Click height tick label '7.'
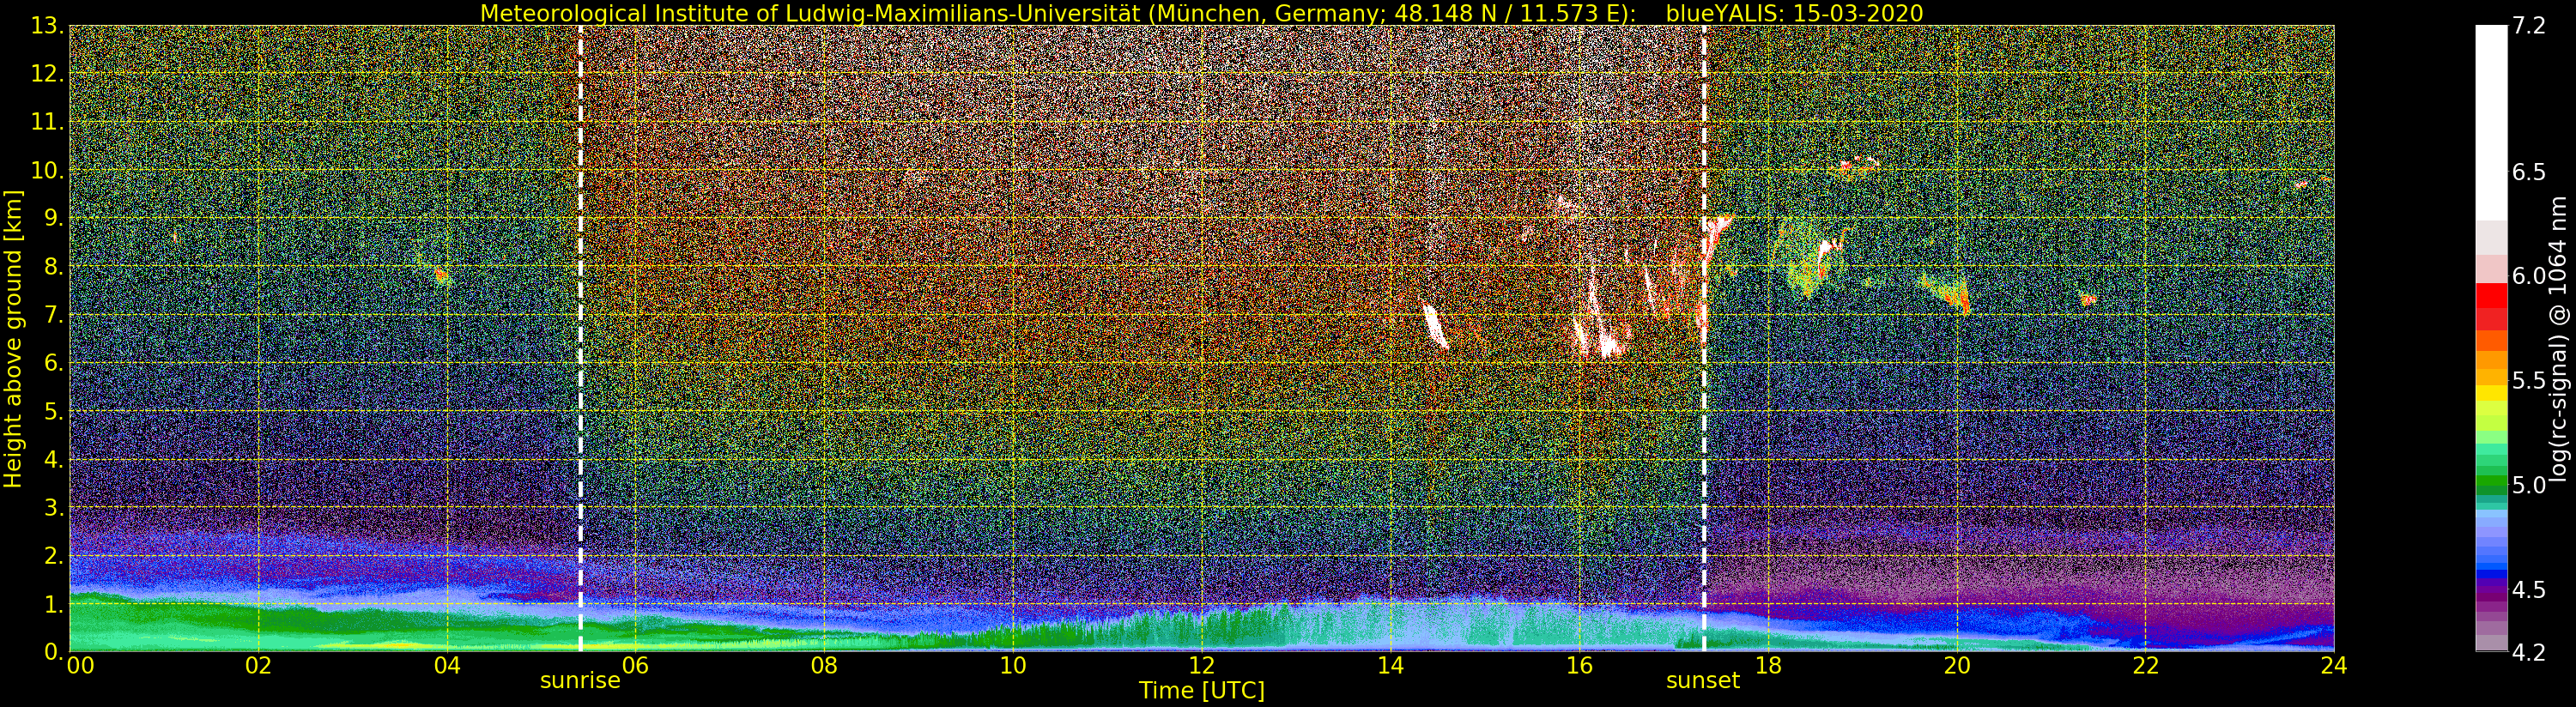The width and height of the screenshot is (2576, 707). tap(54, 315)
